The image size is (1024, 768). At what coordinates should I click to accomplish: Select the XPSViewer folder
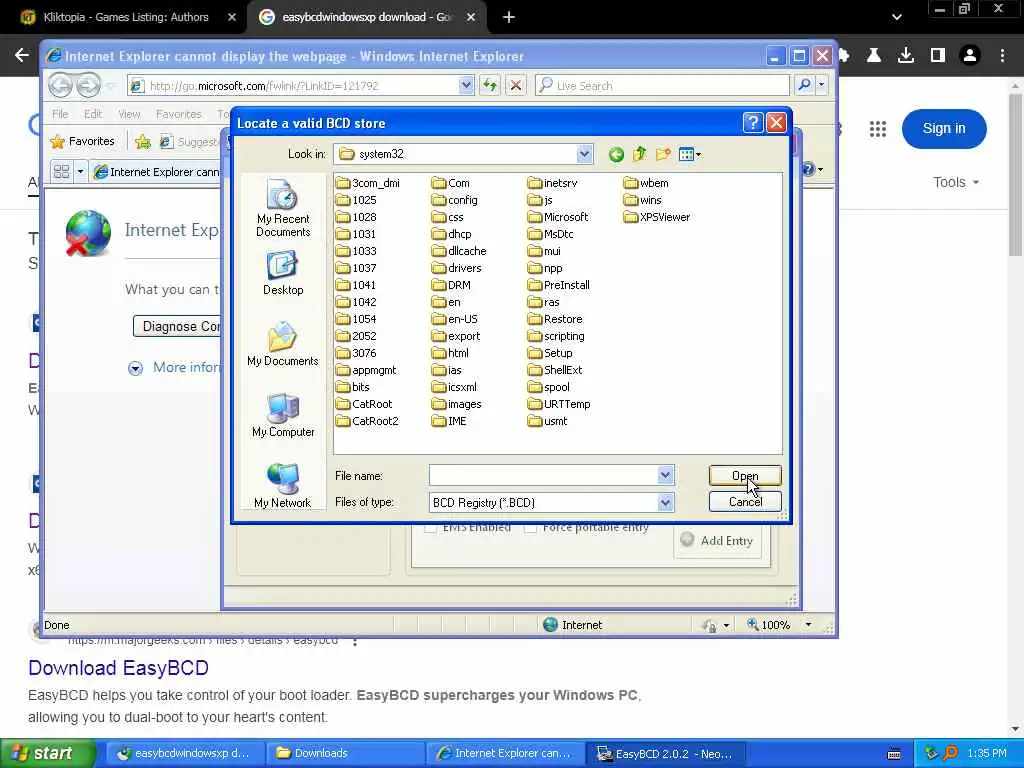(656, 217)
